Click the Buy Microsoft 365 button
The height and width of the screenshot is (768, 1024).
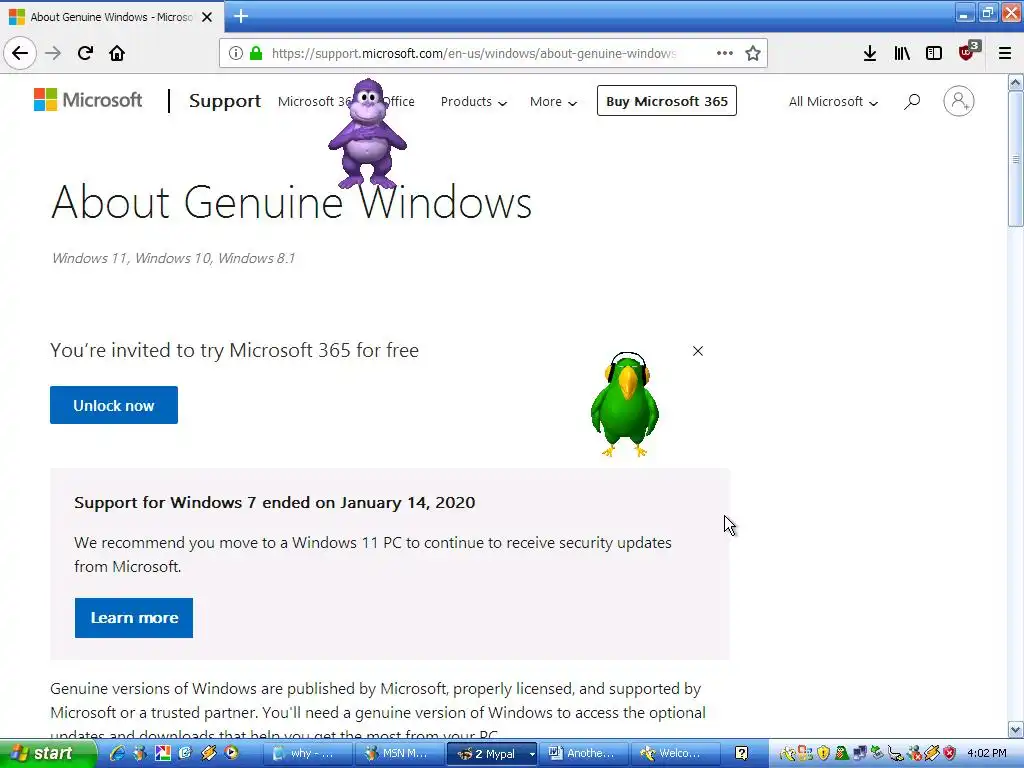(667, 101)
